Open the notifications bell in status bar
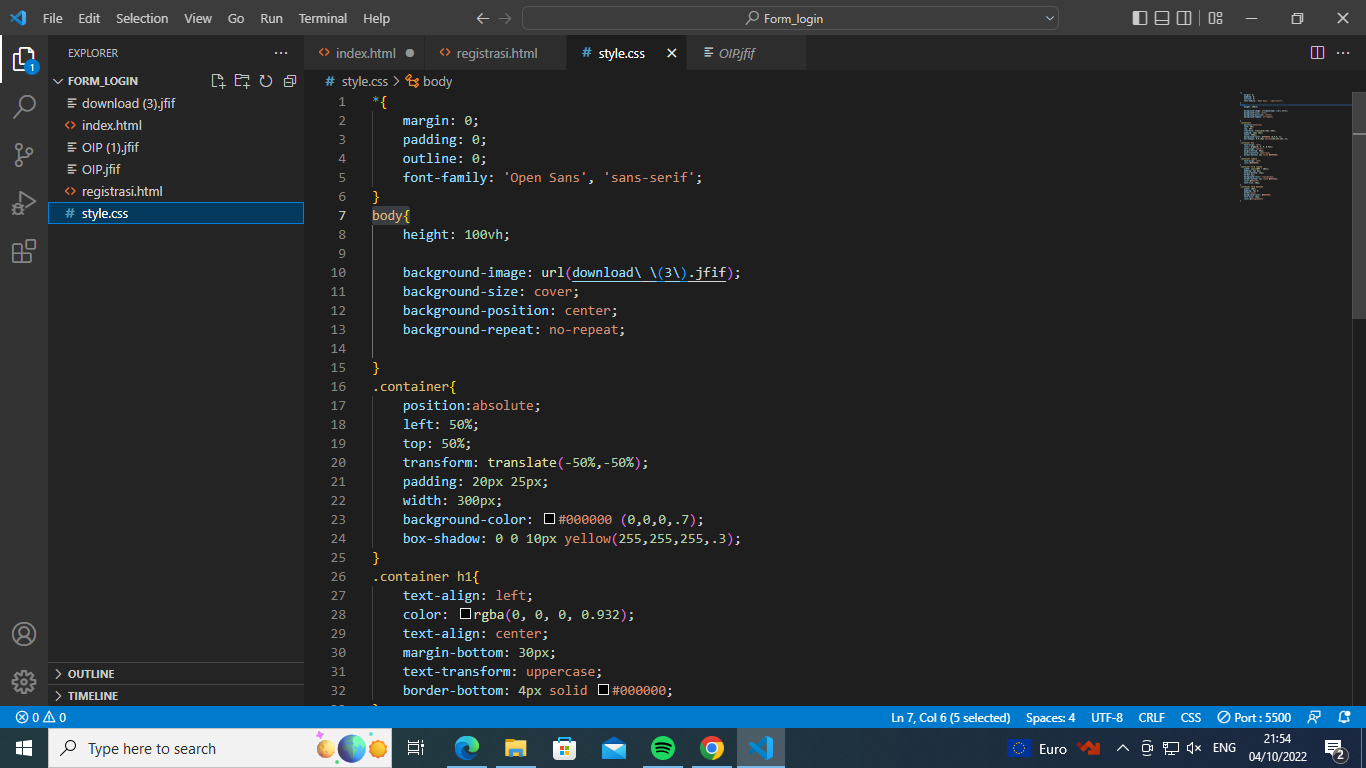Screen dimensions: 1366x768 click(1342, 717)
